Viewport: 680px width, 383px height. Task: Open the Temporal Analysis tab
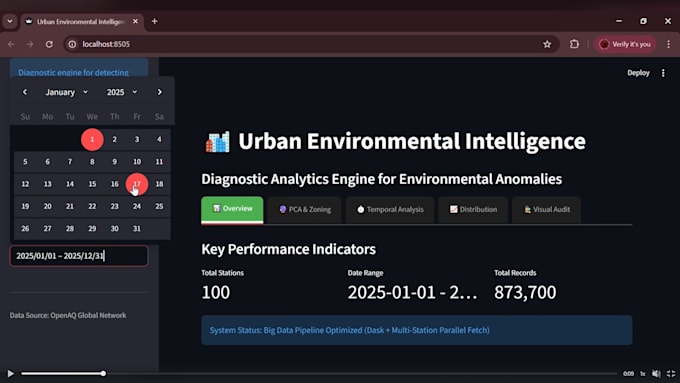click(390, 210)
